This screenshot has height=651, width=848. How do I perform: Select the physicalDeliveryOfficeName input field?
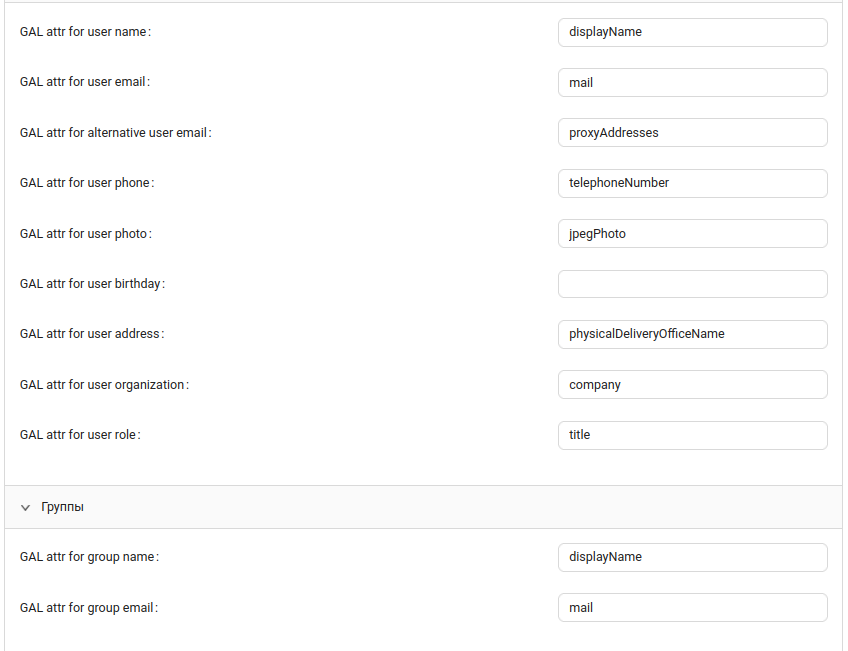(x=692, y=334)
